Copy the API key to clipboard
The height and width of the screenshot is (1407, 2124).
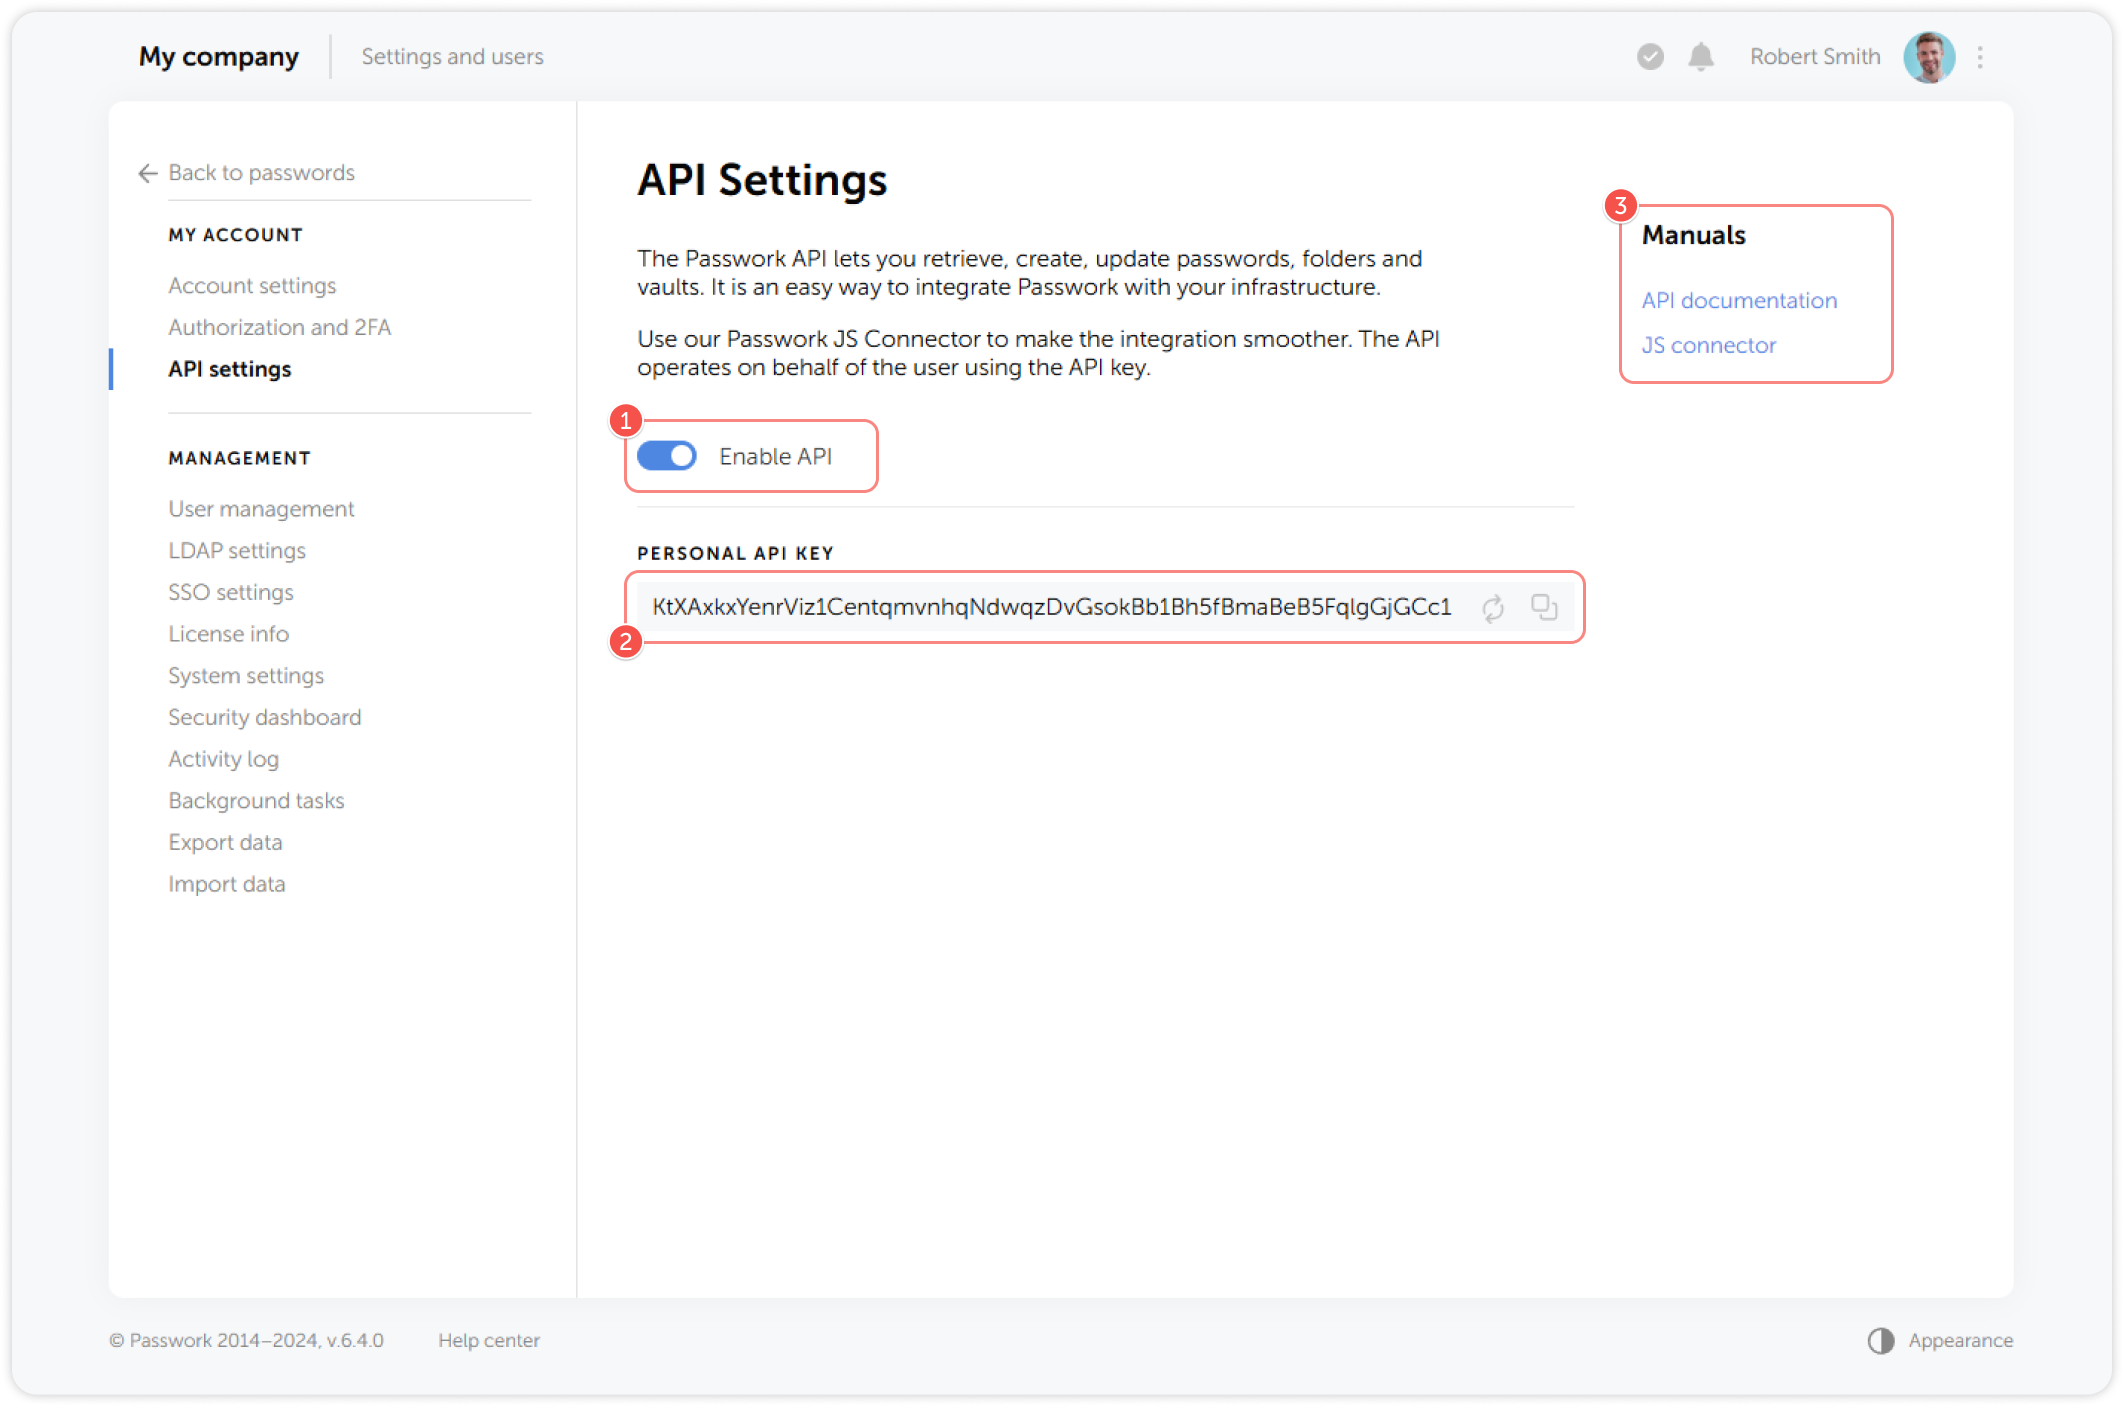point(1544,607)
